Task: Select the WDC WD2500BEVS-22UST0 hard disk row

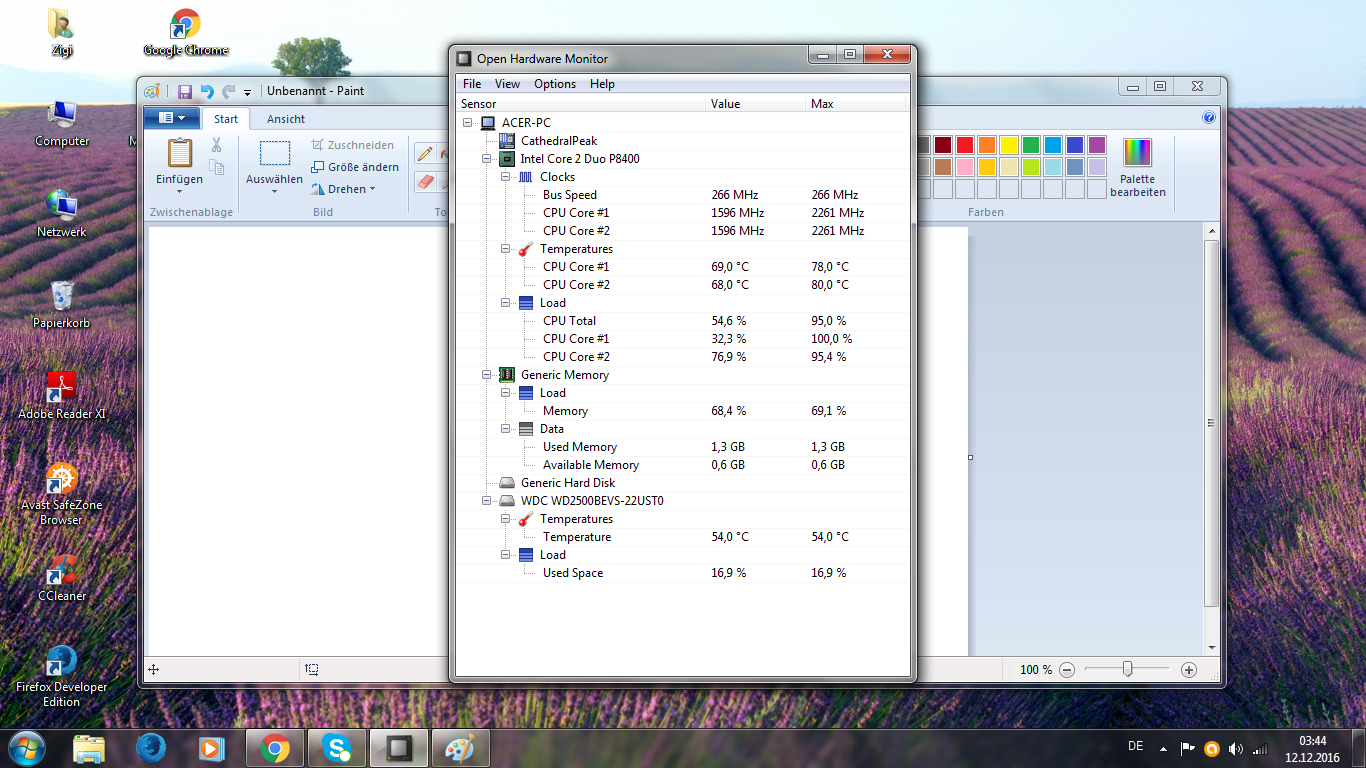Action: [591, 501]
